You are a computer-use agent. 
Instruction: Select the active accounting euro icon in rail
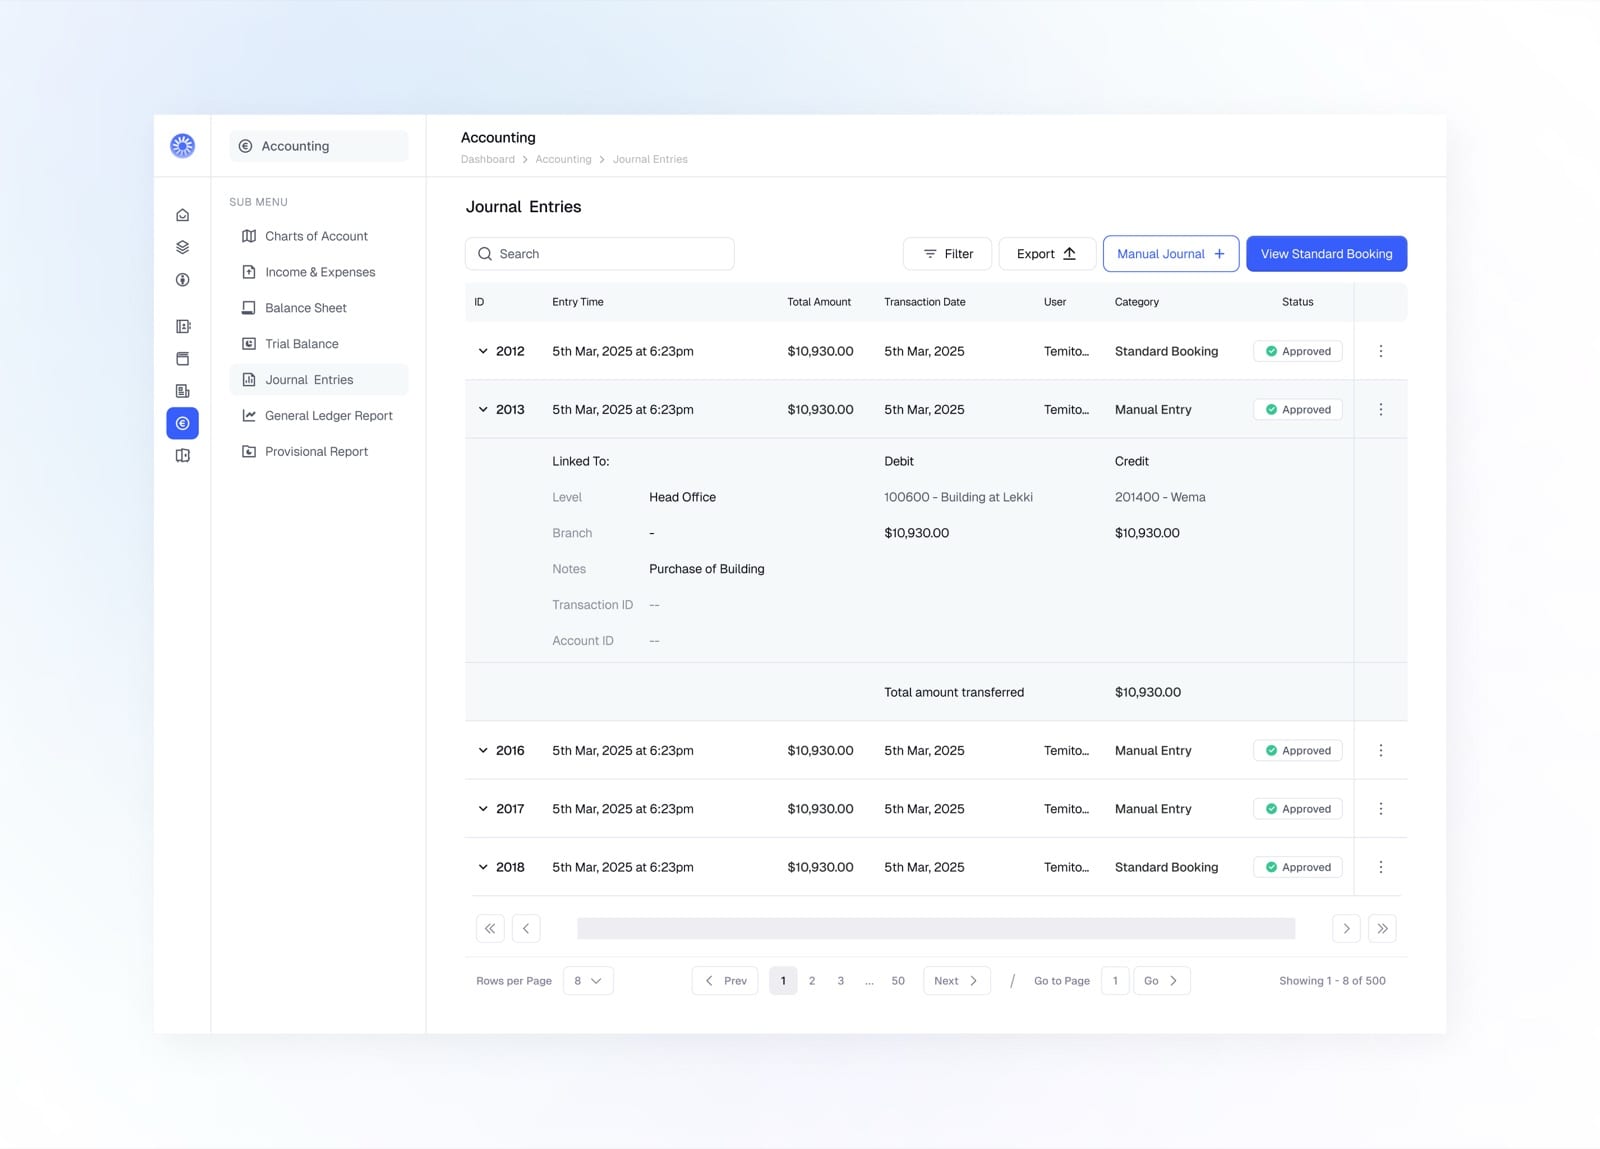[x=182, y=423]
